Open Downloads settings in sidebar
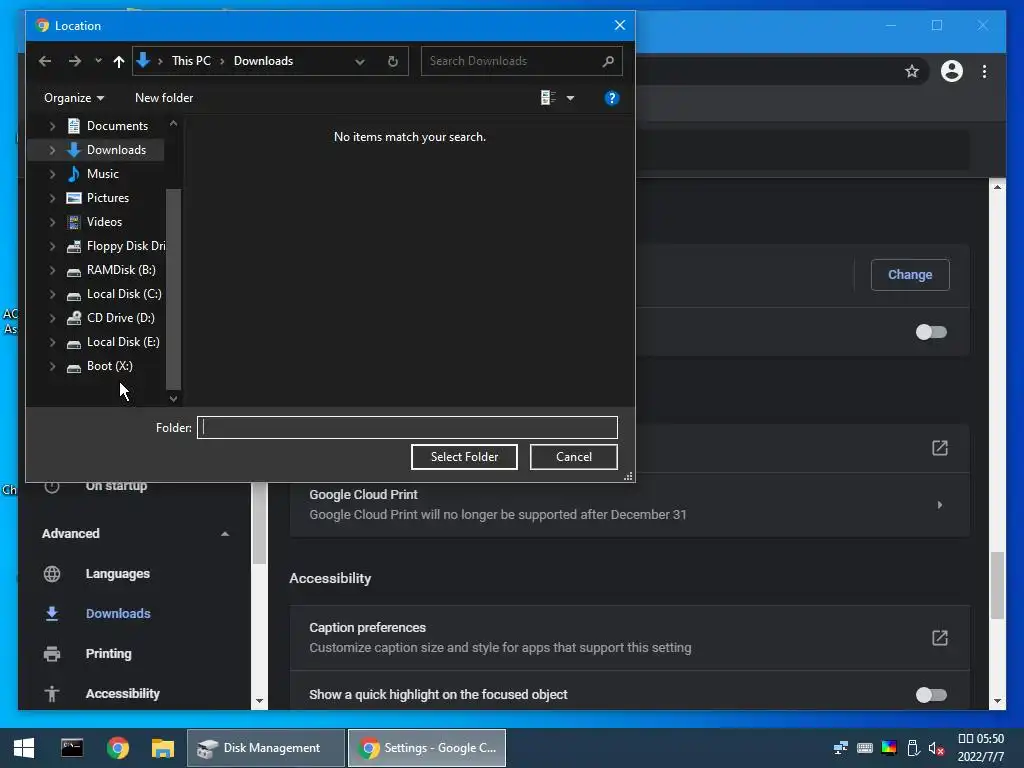Image resolution: width=1024 pixels, height=768 pixels. pyautogui.click(x=118, y=614)
